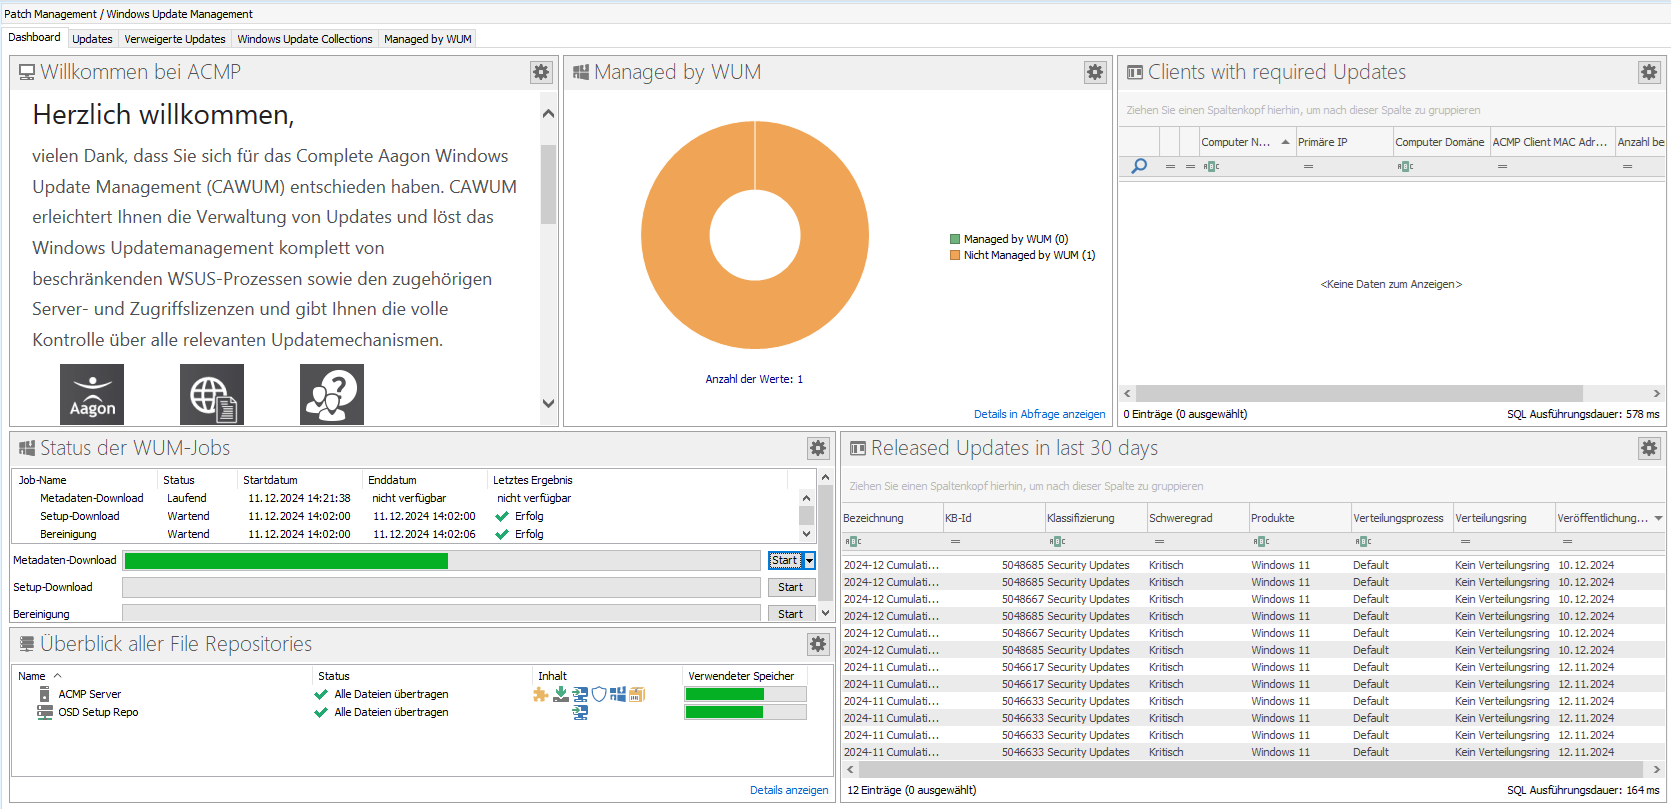
Task: Click the orange Nicht Managed by WUM swatch
Action: pyautogui.click(x=955, y=255)
